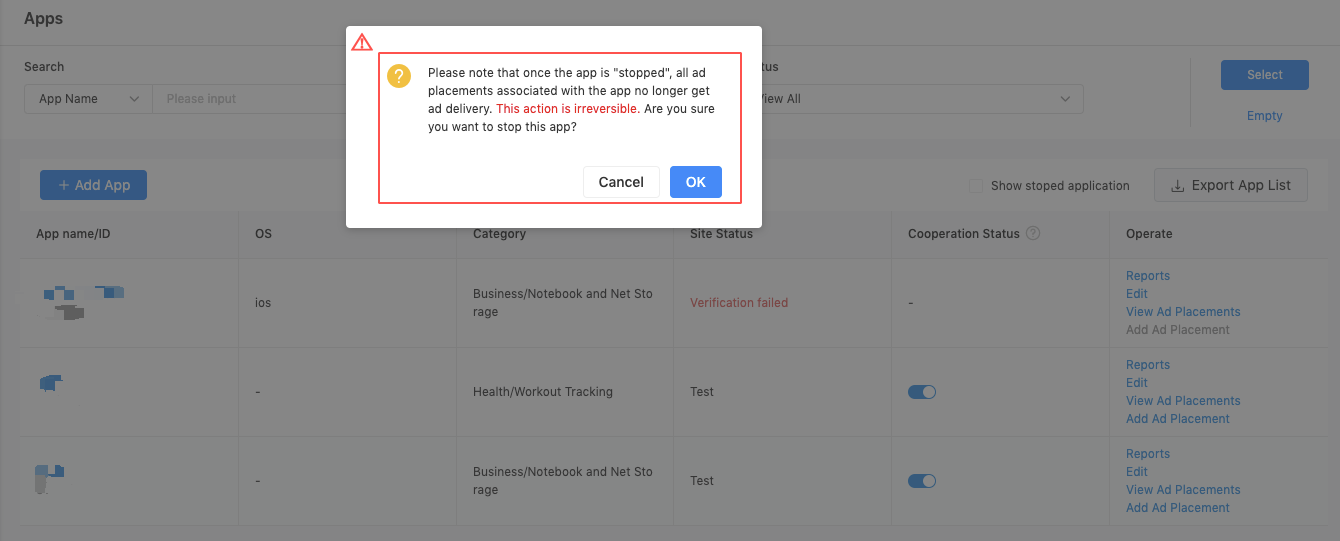Click the red warning triangle icon
Image resolution: width=1340 pixels, height=541 pixels.
[362, 42]
